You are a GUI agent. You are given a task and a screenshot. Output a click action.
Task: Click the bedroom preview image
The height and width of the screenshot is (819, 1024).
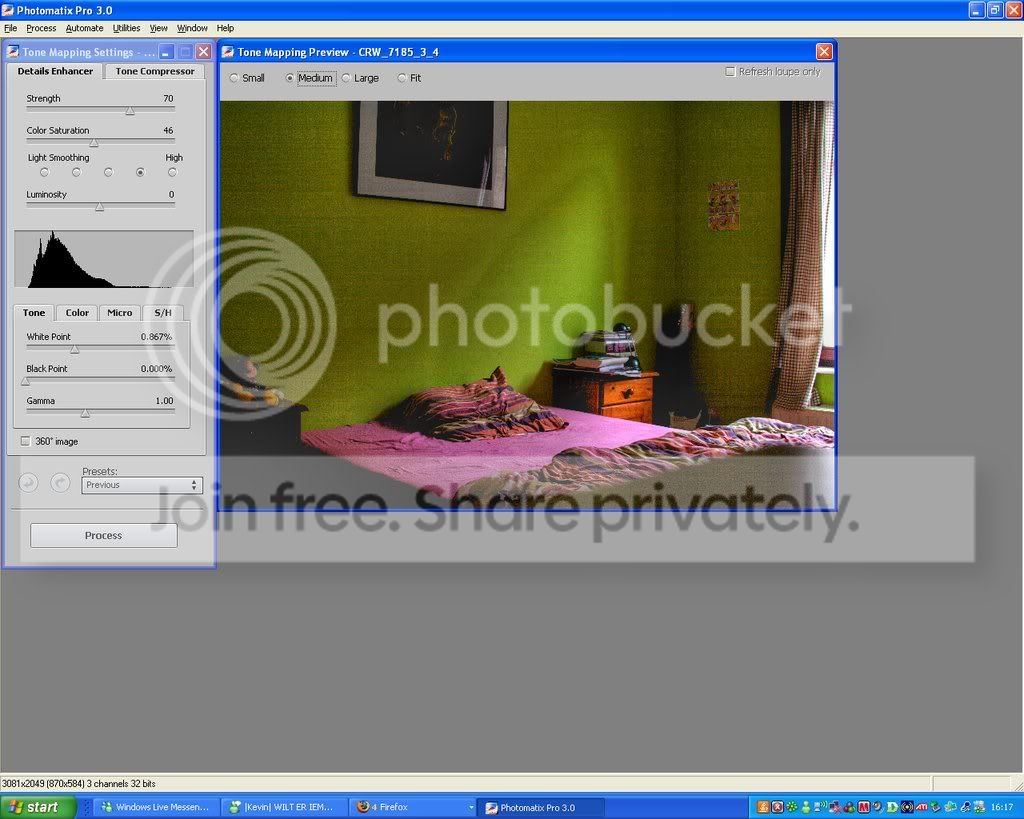527,304
